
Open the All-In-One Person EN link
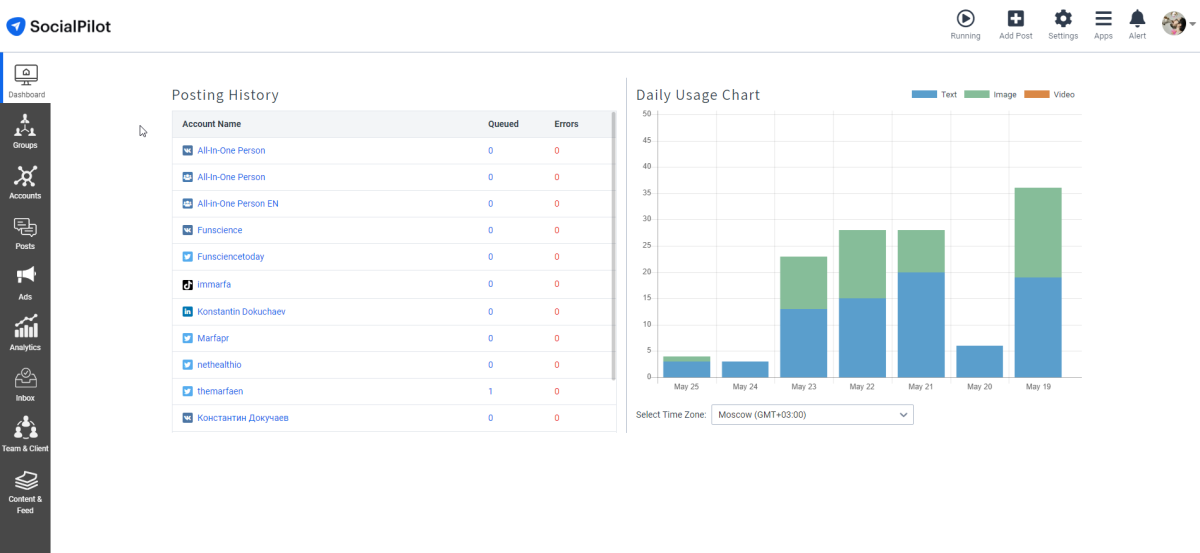pyautogui.click(x=238, y=203)
